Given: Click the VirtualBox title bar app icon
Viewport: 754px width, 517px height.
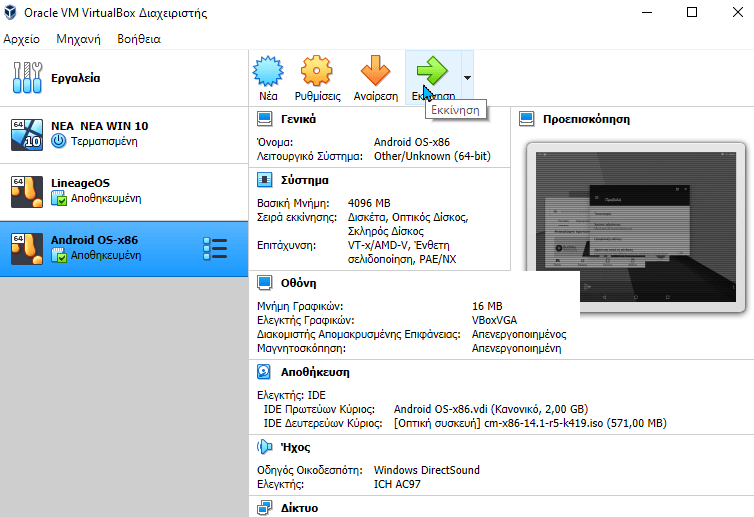Looking at the screenshot, I should [11, 13].
